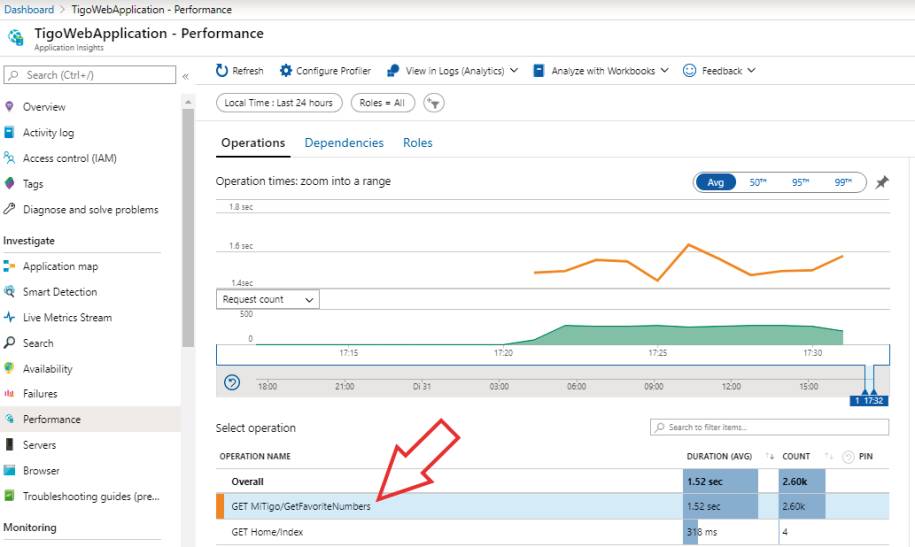This screenshot has width=915, height=547.
Task: Click the View in Logs analytics icon
Action: point(393,71)
